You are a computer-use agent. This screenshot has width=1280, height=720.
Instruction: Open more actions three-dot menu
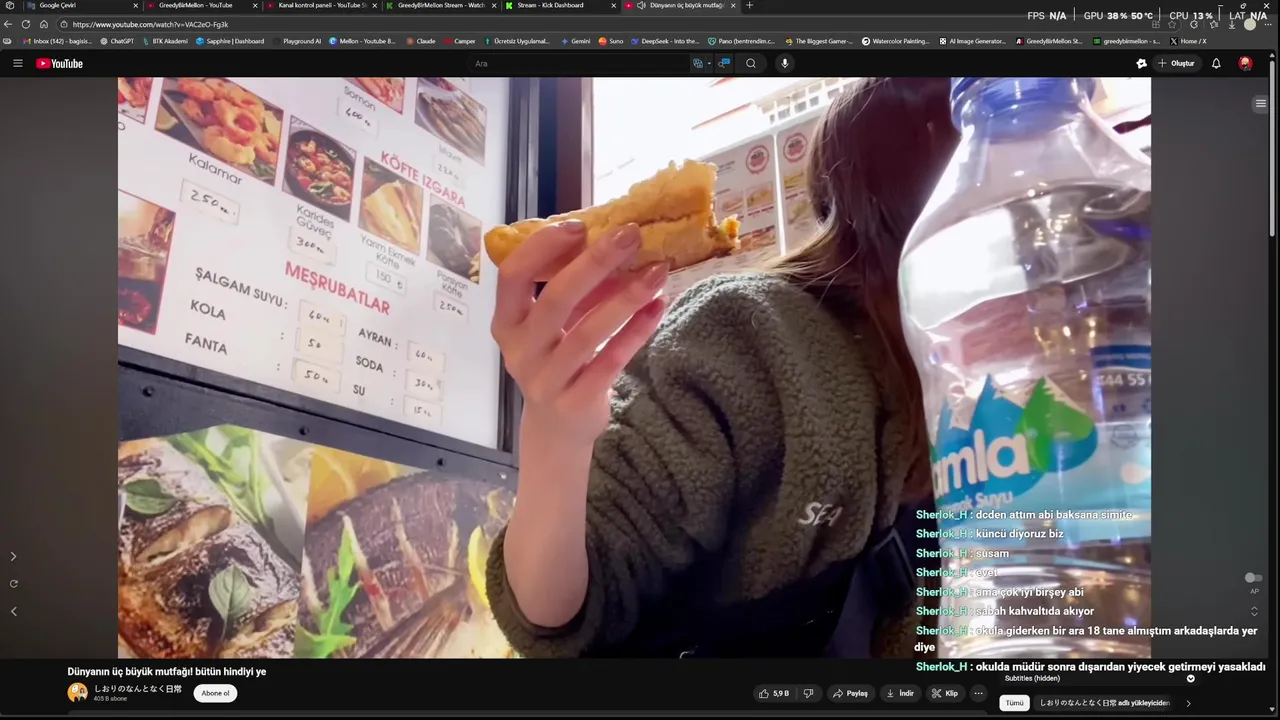(x=979, y=693)
